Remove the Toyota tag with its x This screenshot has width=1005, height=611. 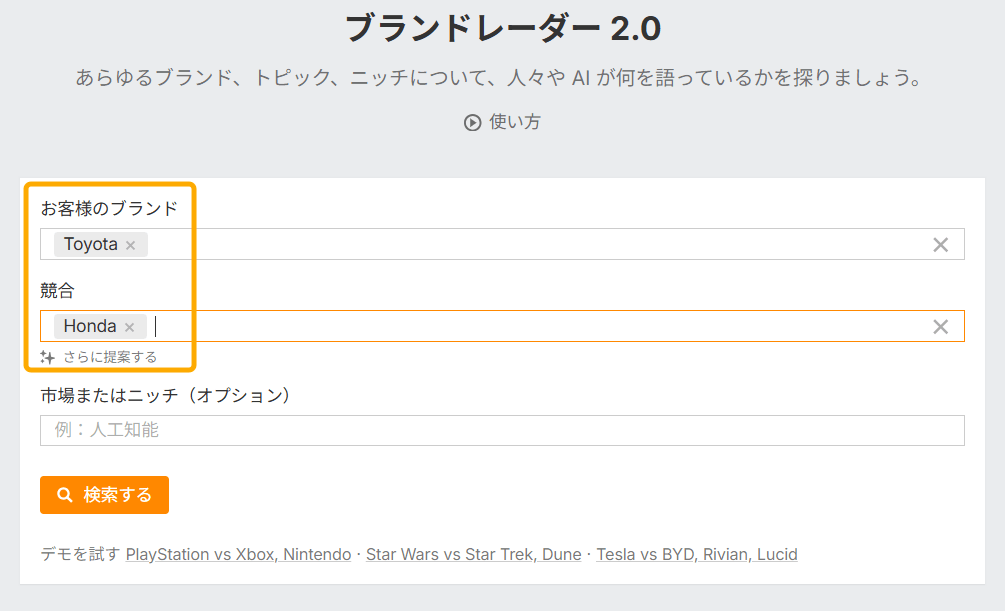[x=130, y=245]
